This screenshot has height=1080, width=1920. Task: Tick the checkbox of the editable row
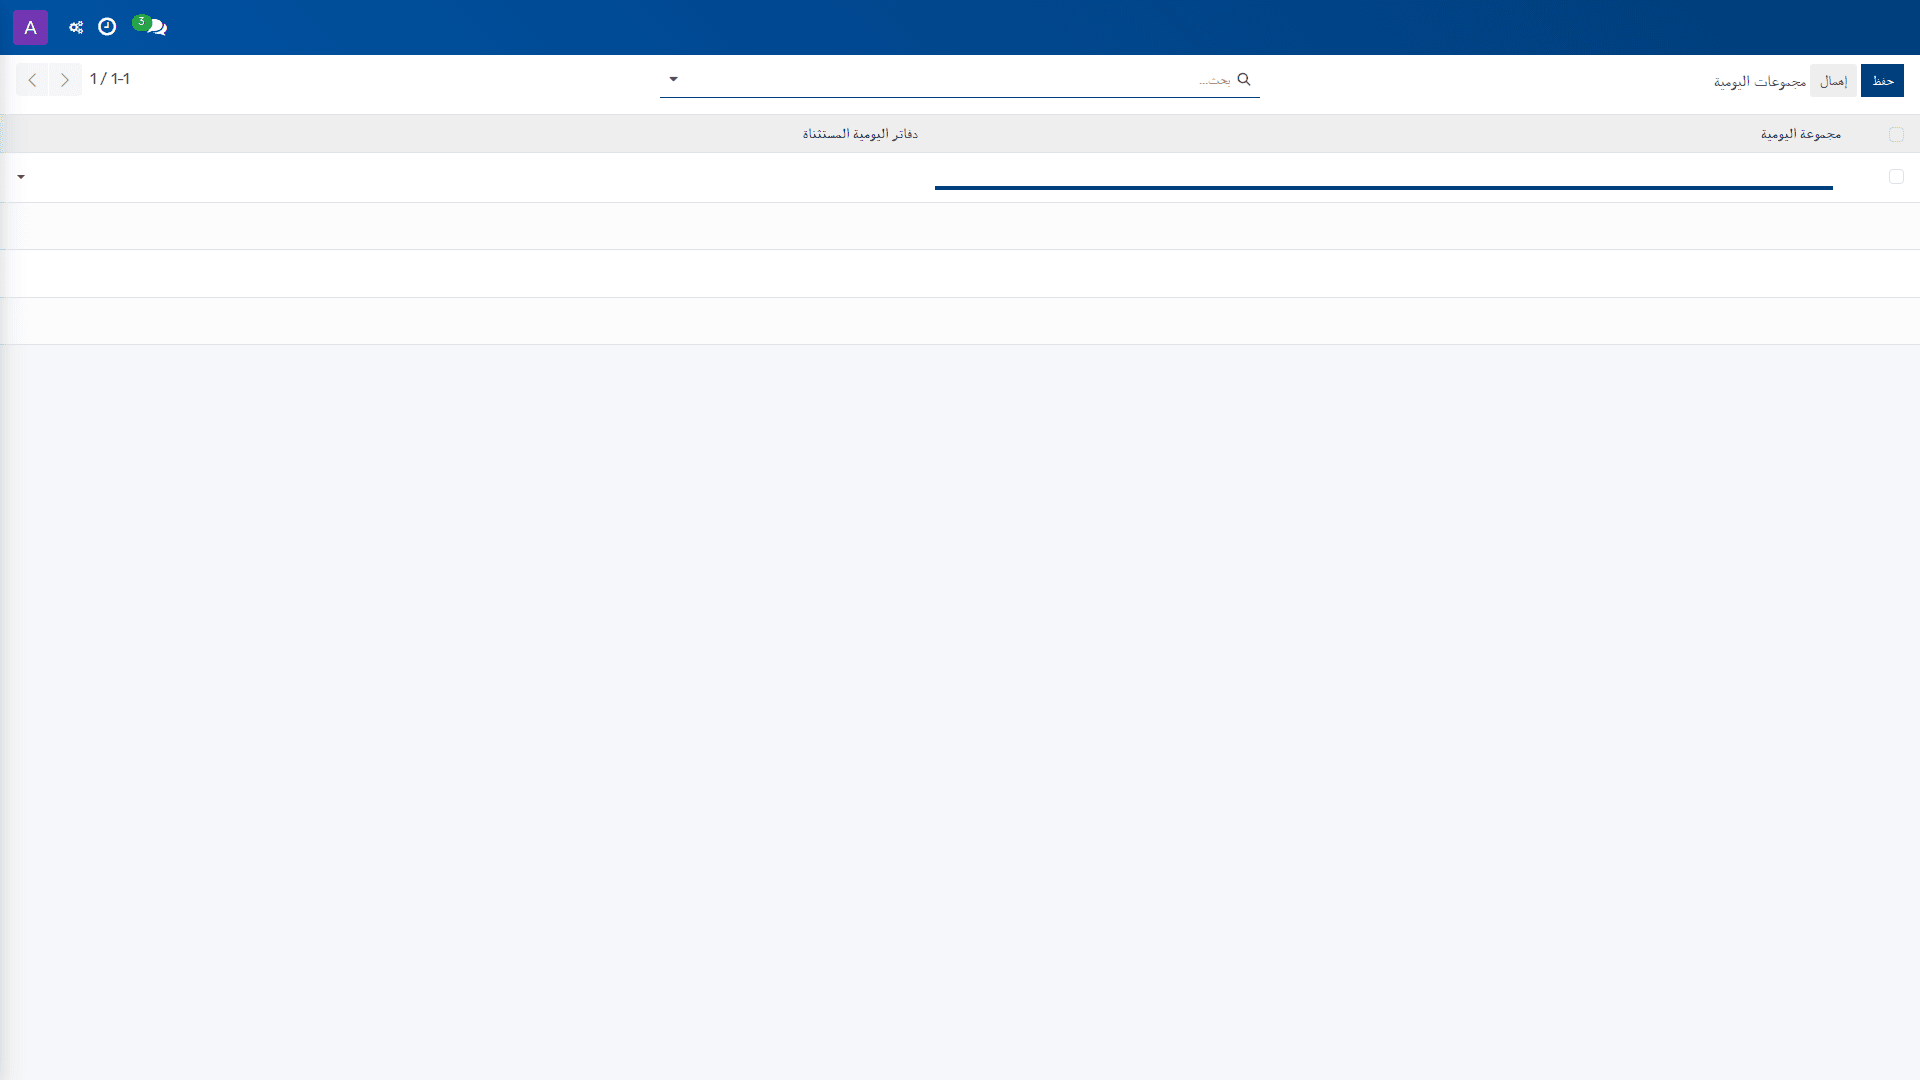(1896, 176)
